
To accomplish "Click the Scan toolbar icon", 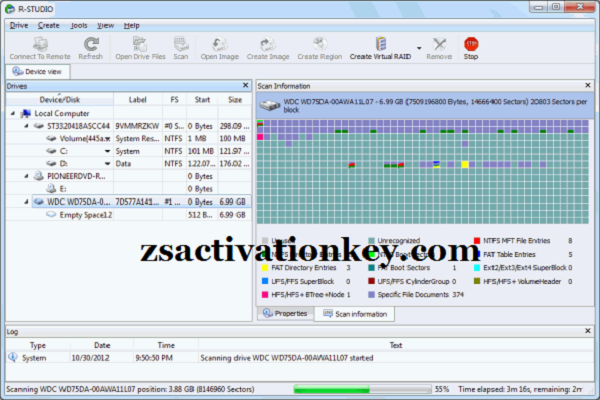I will [181, 48].
